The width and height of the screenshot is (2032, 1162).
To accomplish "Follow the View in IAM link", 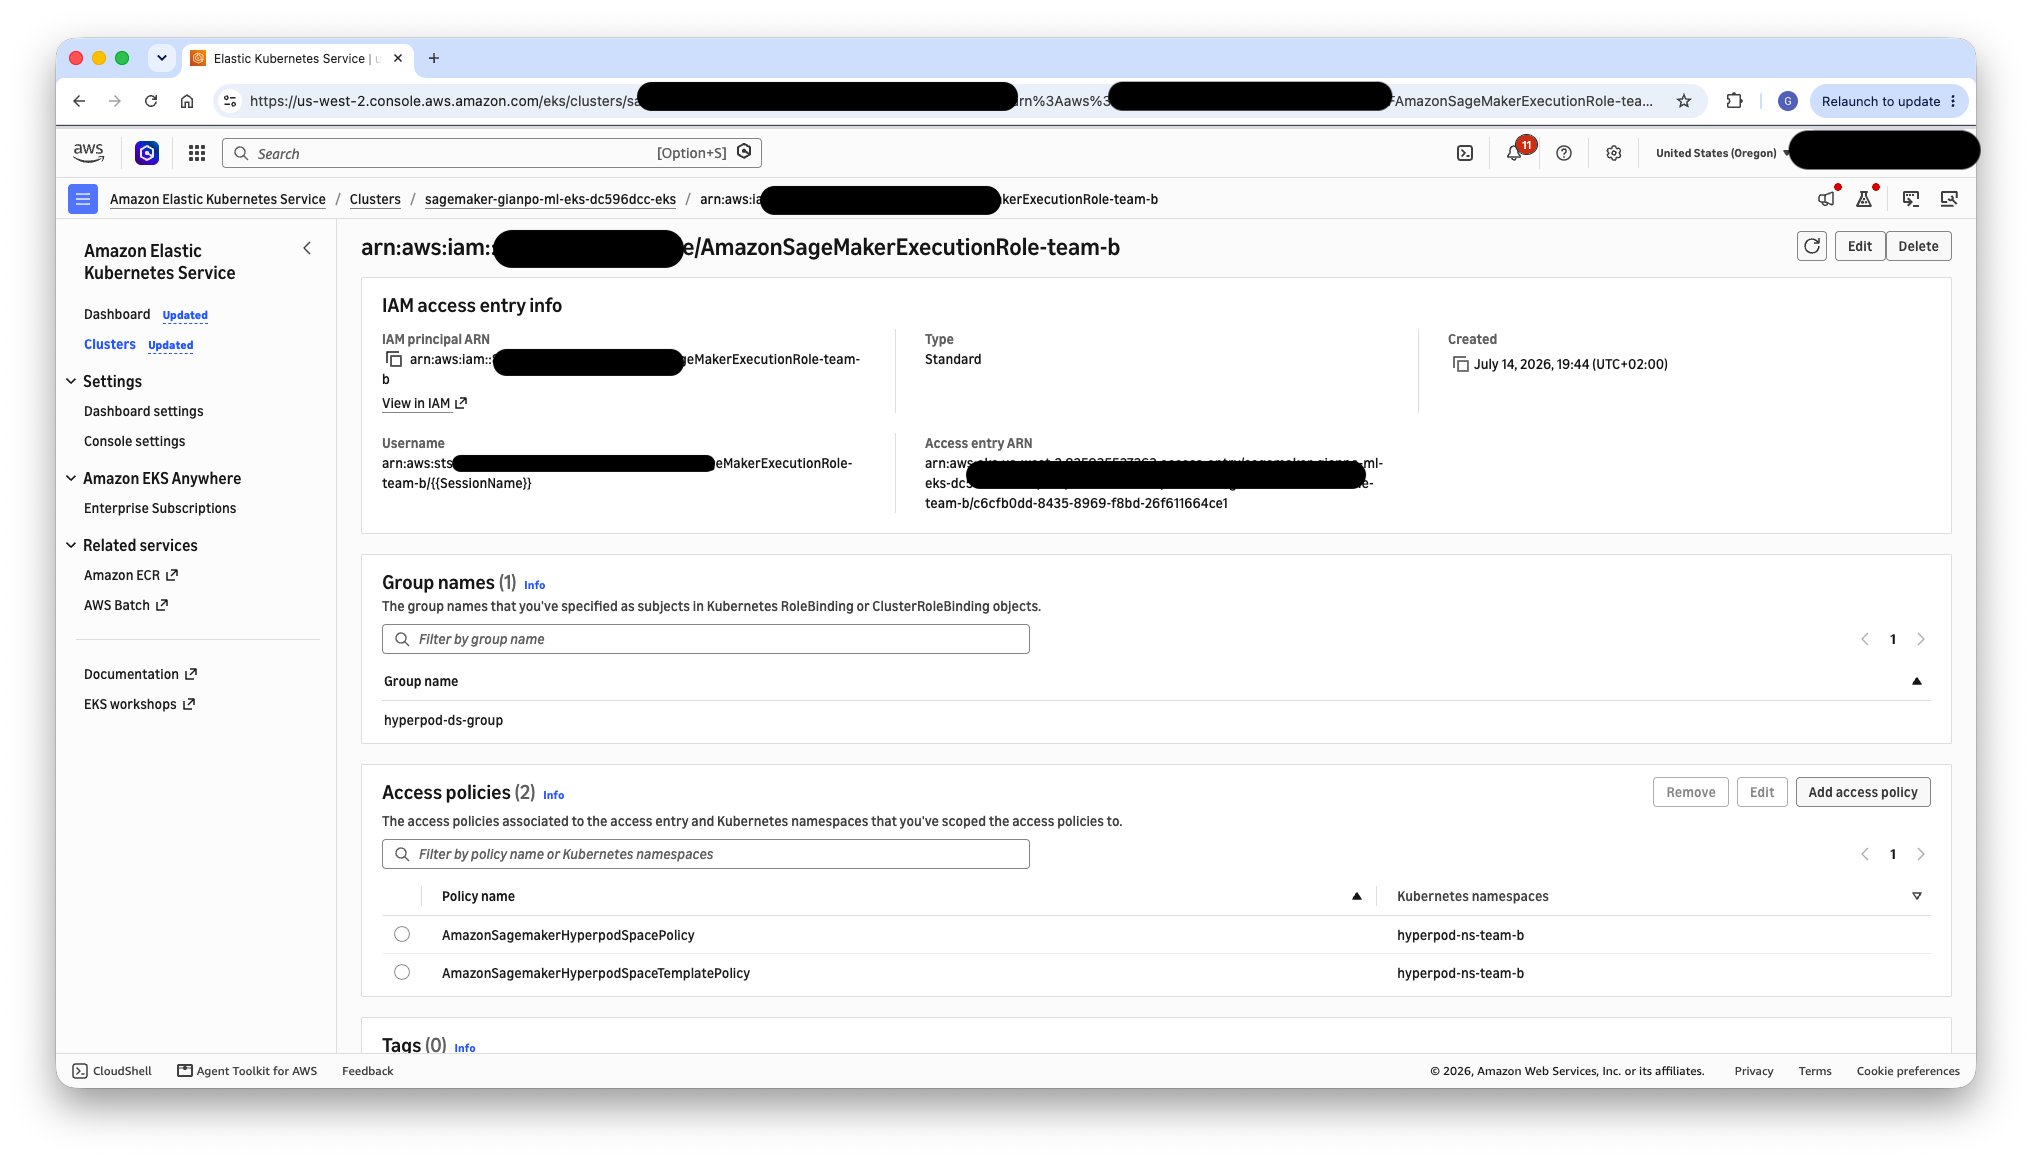I will (424, 403).
